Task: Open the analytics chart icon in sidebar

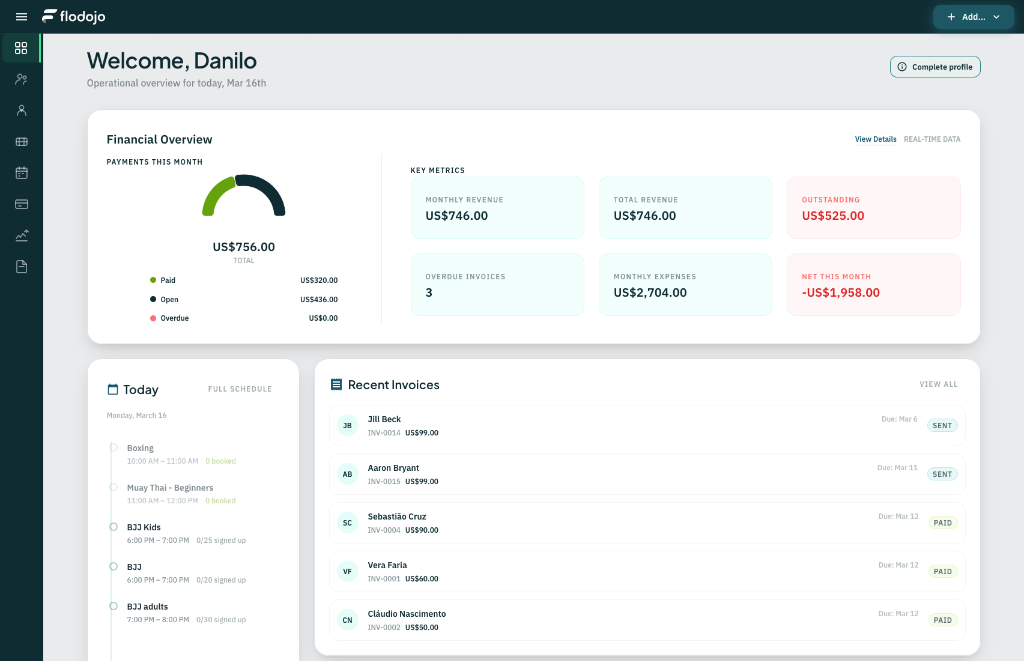Action: pyautogui.click(x=21, y=236)
